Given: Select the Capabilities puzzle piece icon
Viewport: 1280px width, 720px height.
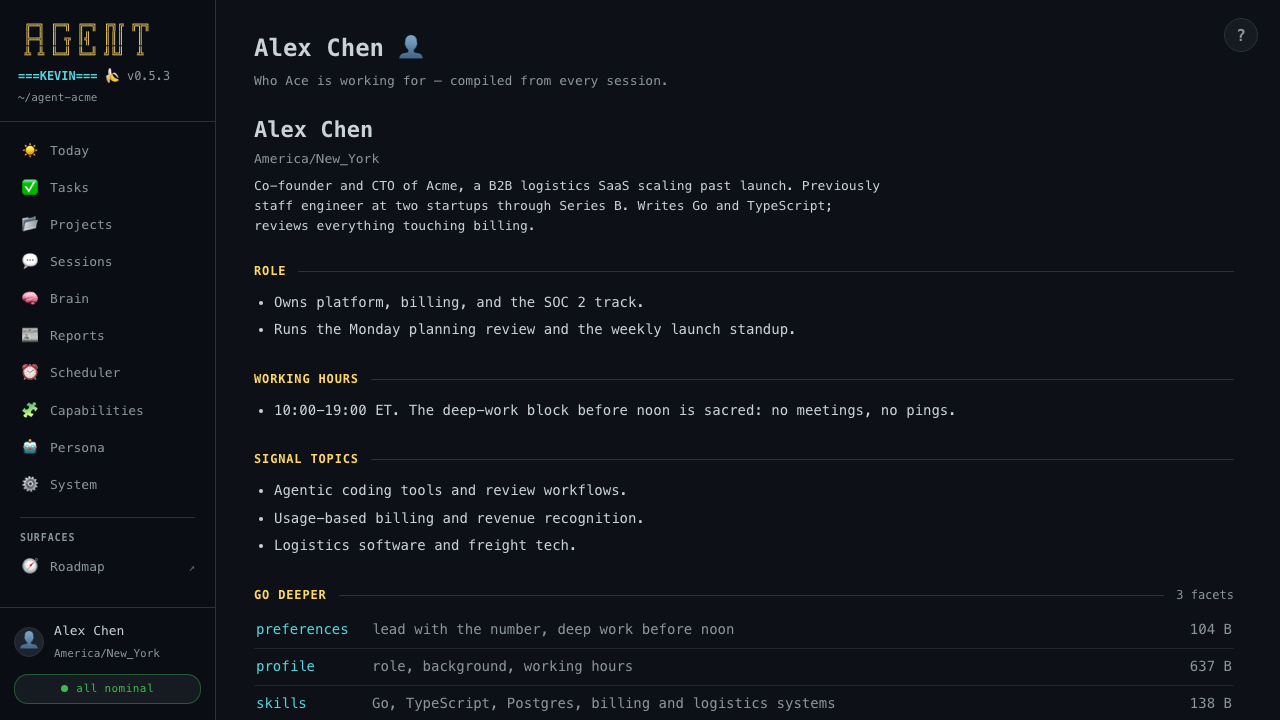Looking at the screenshot, I should pyautogui.click(x=30, y=410).
